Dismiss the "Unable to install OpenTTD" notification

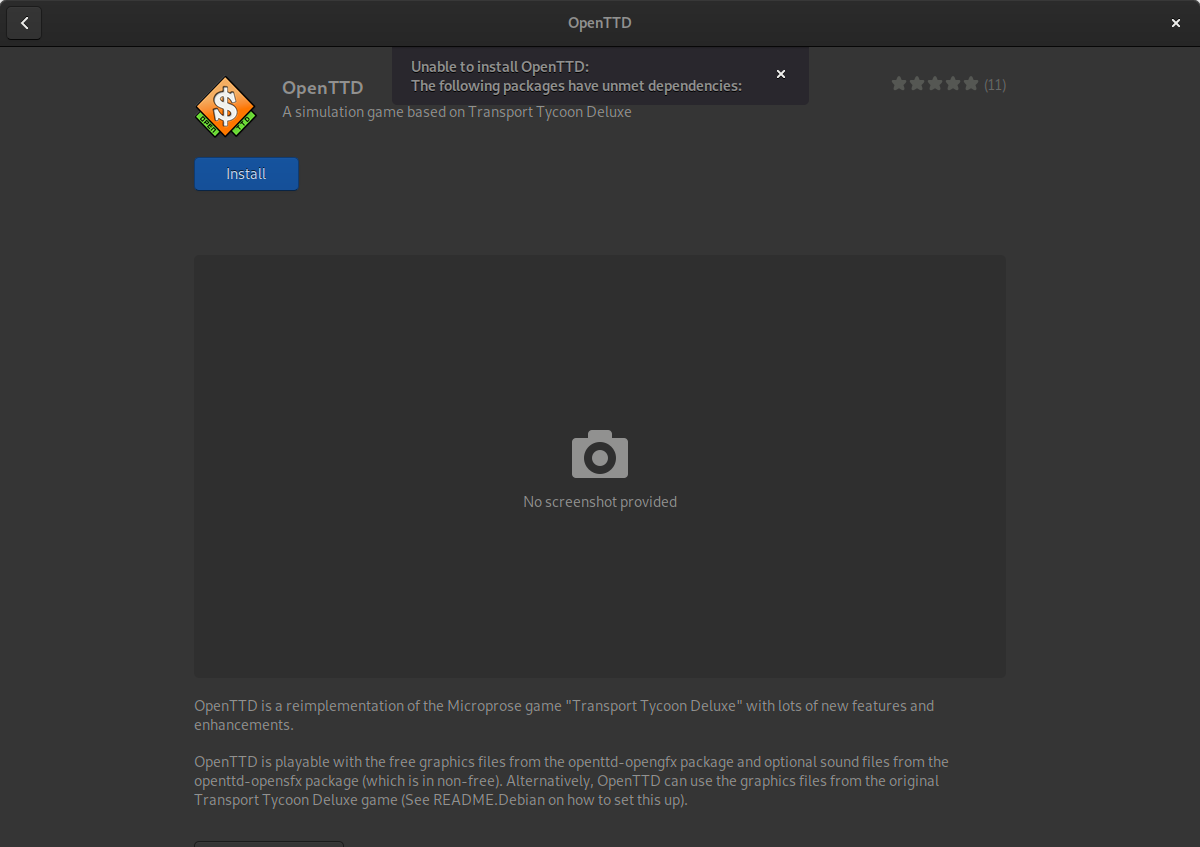click(781, 74)
